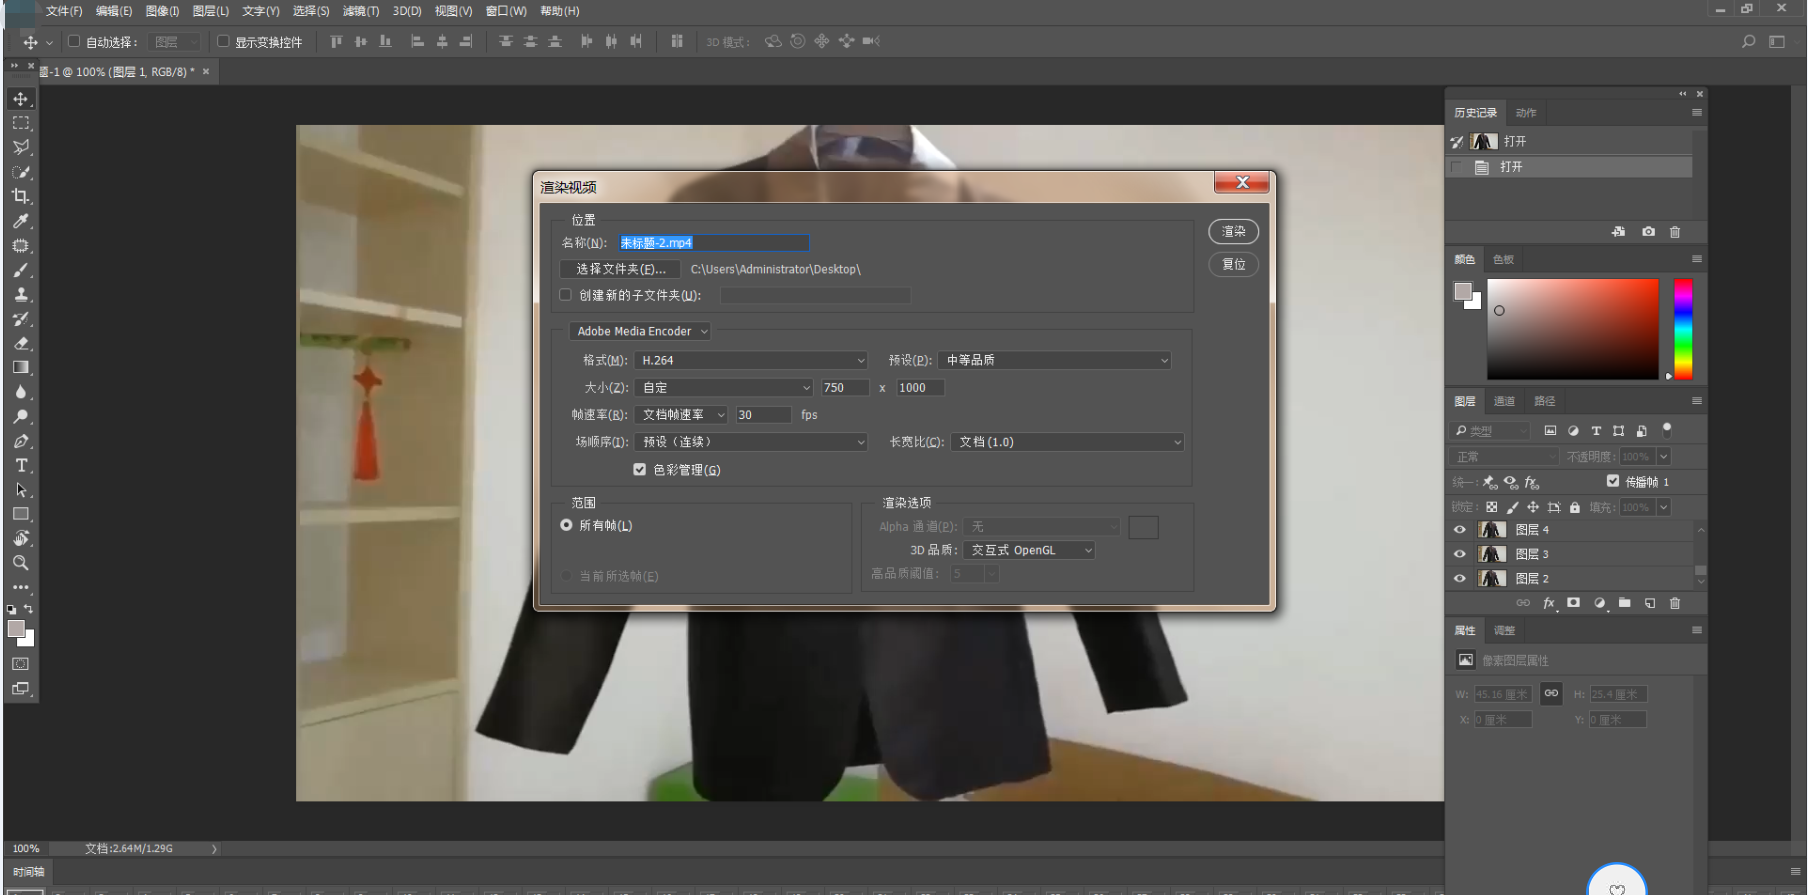Delete current state in History panel
The width and height of the screenshot is (1808, 895).
(1675, 231)
